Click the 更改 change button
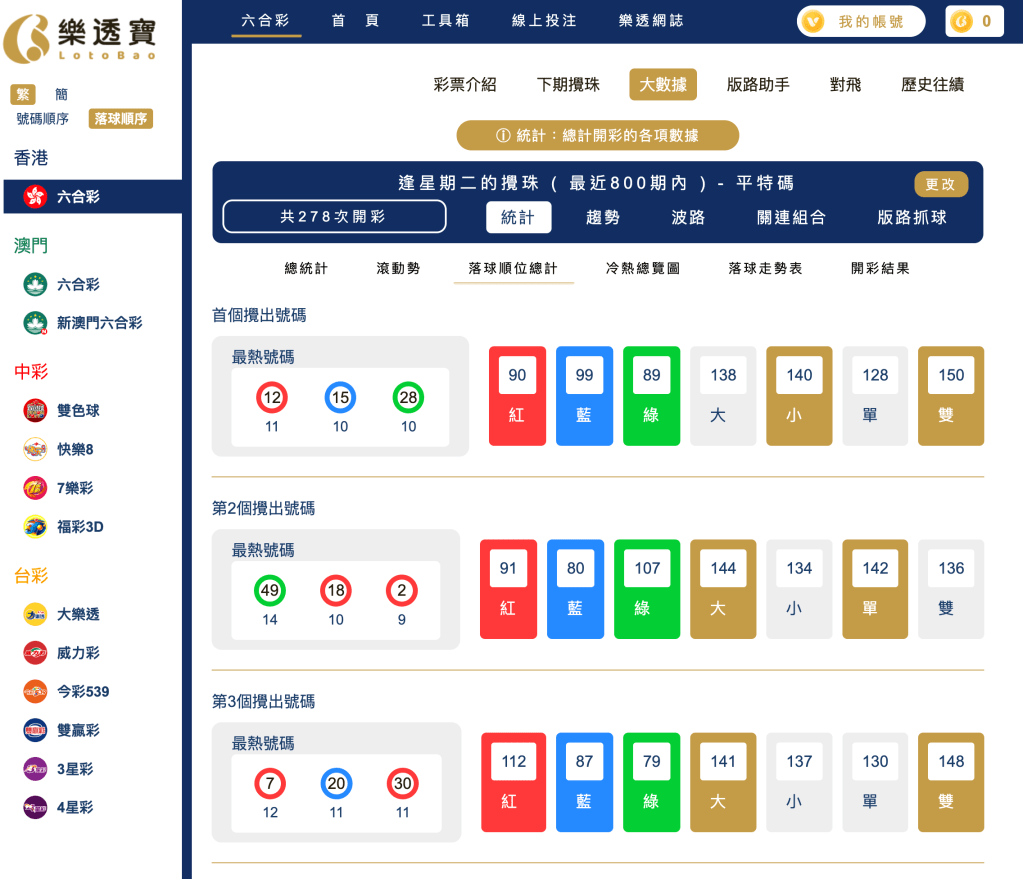 [x=940, y=185]
